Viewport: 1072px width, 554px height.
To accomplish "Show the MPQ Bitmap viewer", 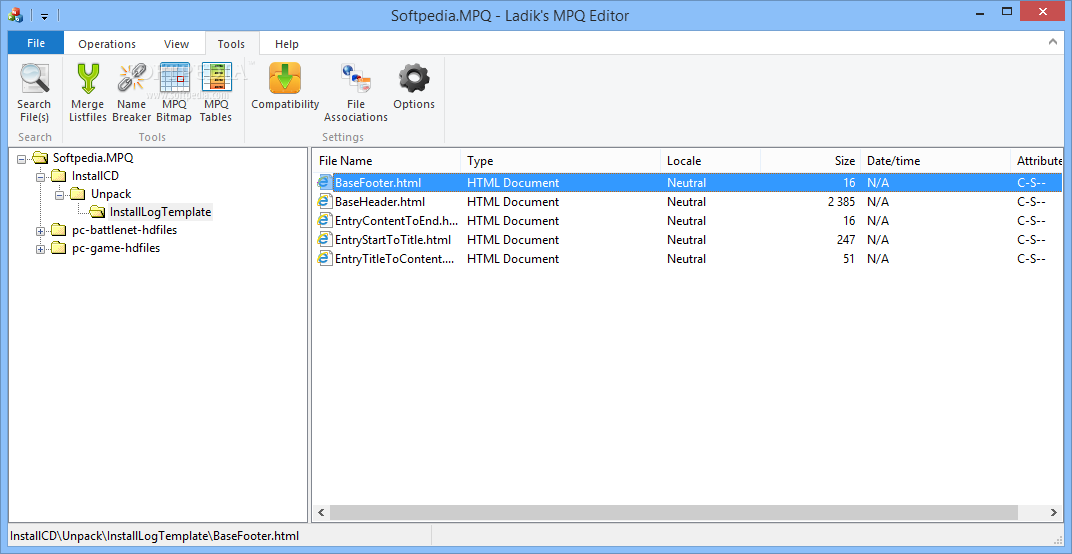I will coord(174,92).
